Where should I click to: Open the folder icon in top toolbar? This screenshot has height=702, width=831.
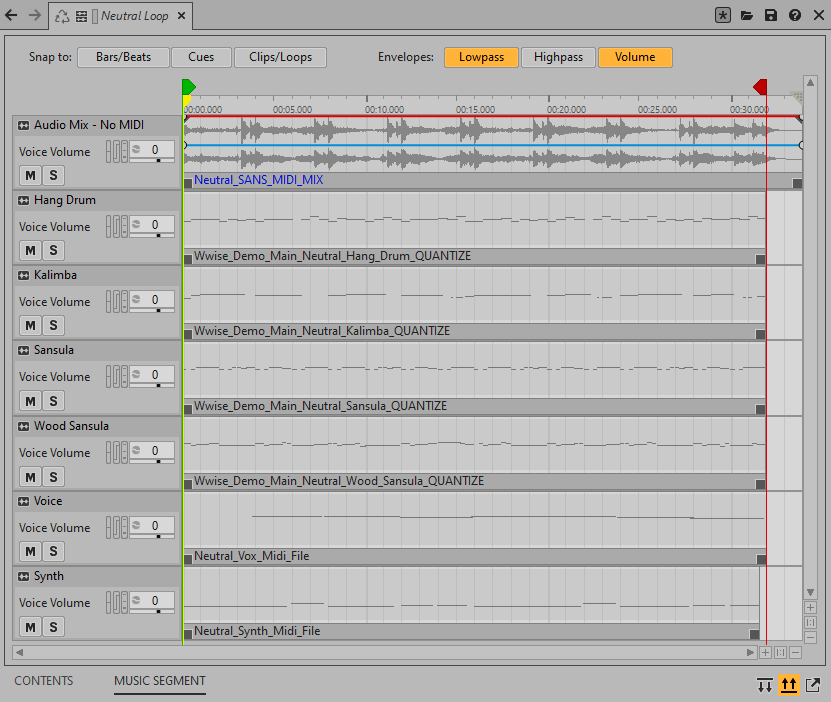(746, 16)
